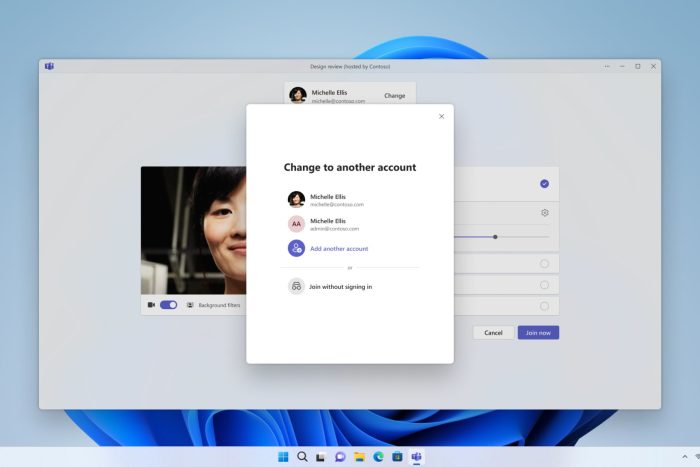Open Microsoft Store from taskbar
This screenshot has width=700, height=467.
(397, 457)
